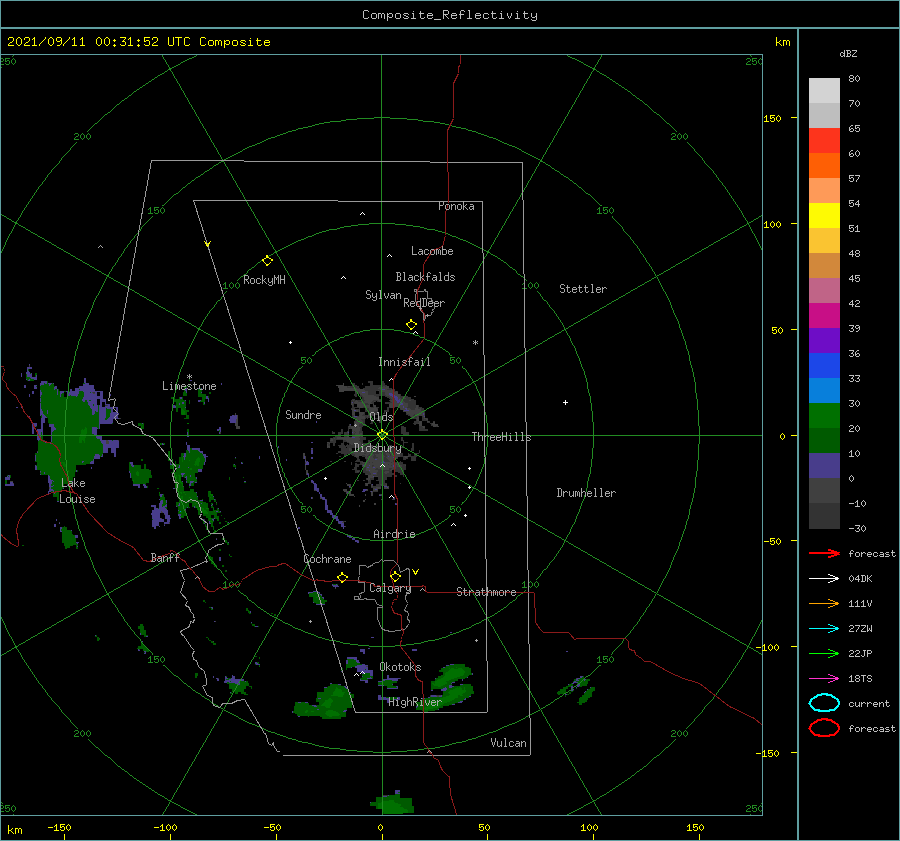Viewport: 900px width, 841px height.
Task: Pick the yellow 51–54 dBZ swatch
Action: (824, 216)
